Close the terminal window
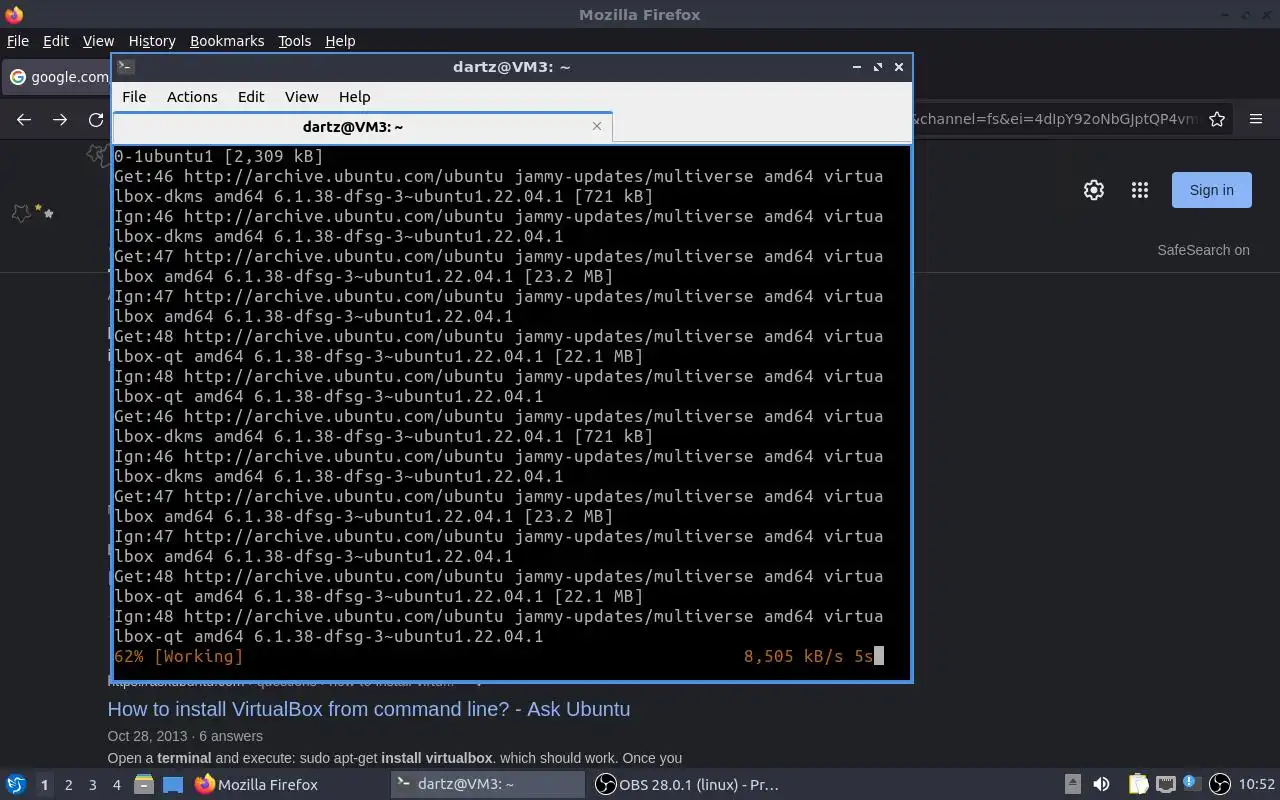Image resolution: width=1280 pixels, height=800 pixels. coord(899,67)
